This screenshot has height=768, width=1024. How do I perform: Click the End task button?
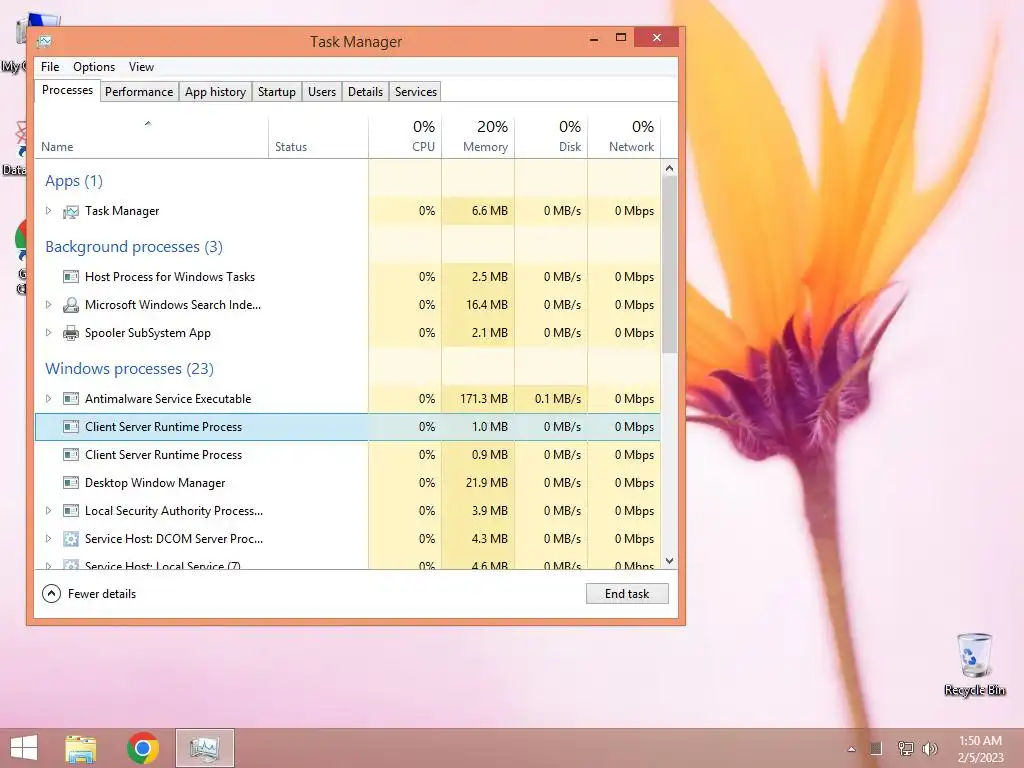tap(627, 594)
